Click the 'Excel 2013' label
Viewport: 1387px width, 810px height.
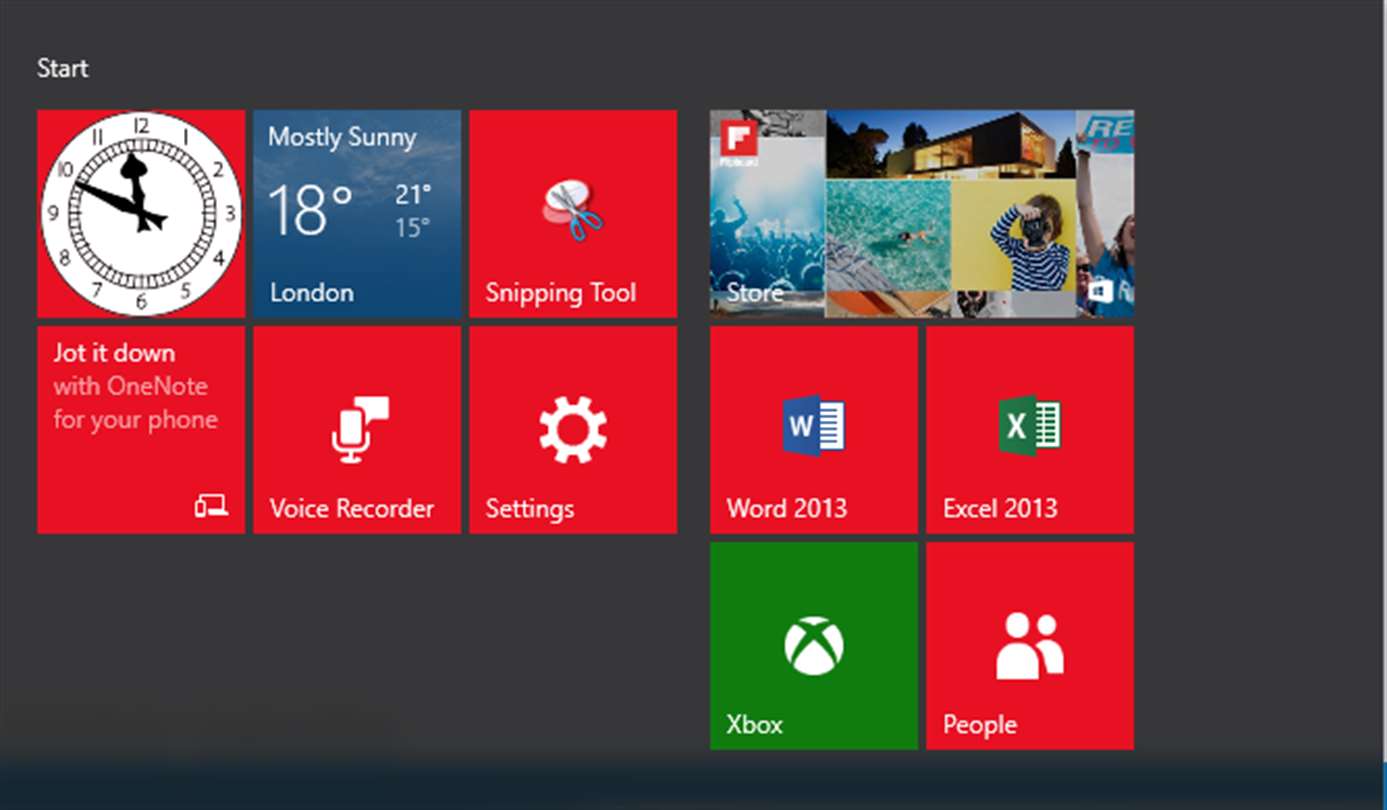(x=1000, y=508)
